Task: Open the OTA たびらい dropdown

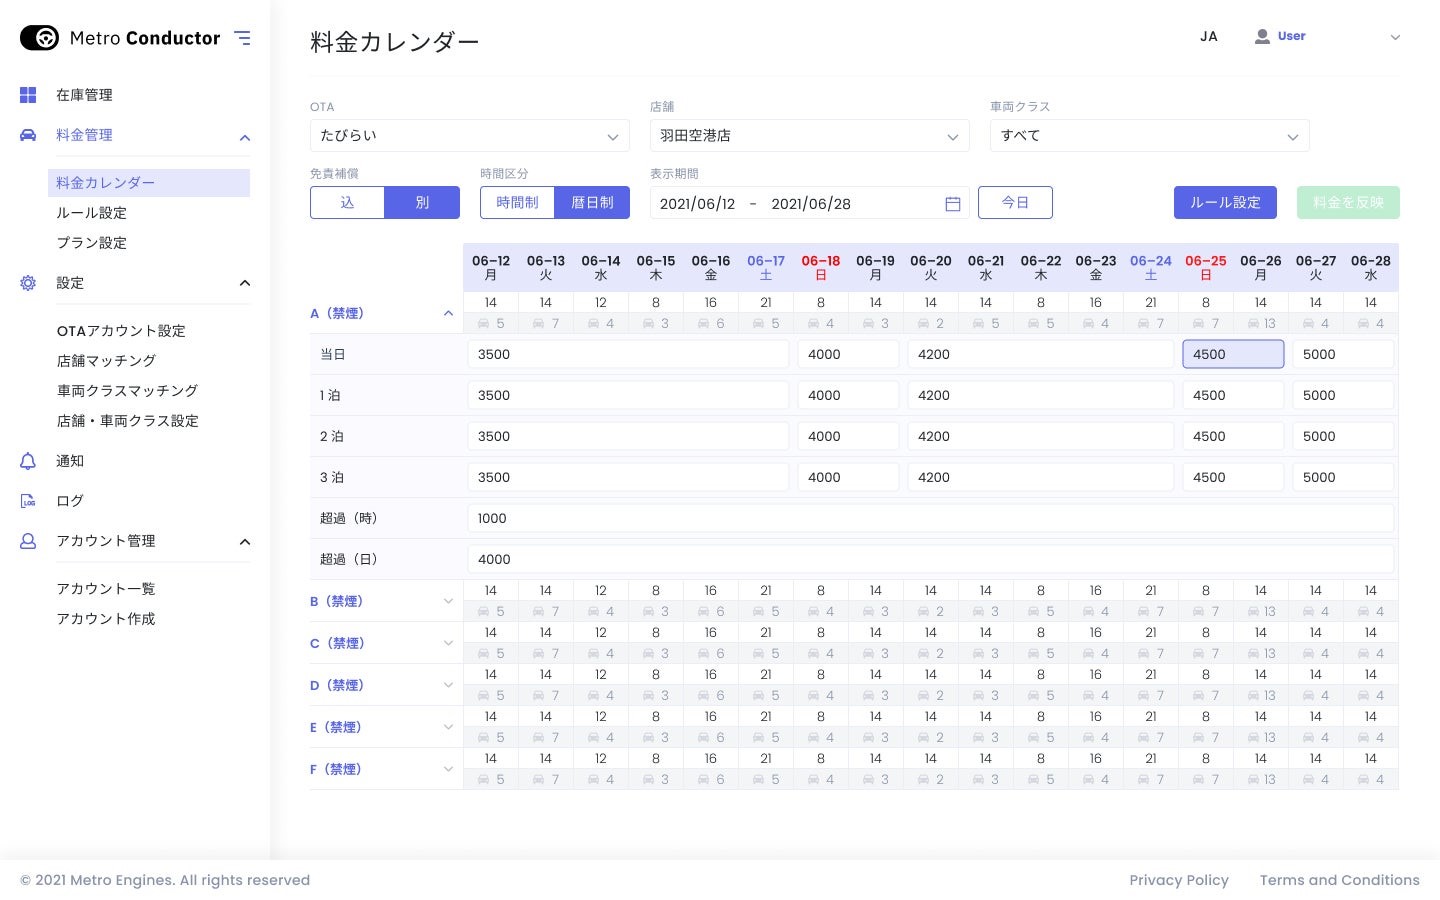Action: (x=470, y=136)
